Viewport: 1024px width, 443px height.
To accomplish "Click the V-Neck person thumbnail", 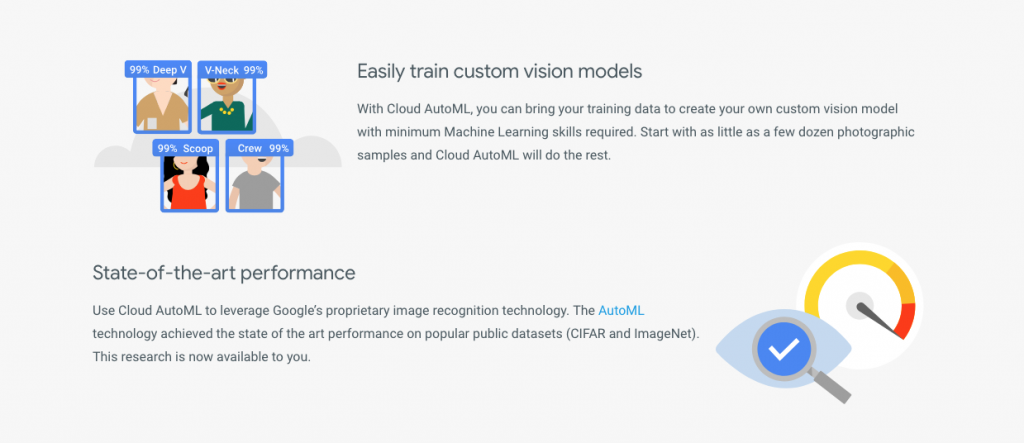I will click(x=226, y=105).
